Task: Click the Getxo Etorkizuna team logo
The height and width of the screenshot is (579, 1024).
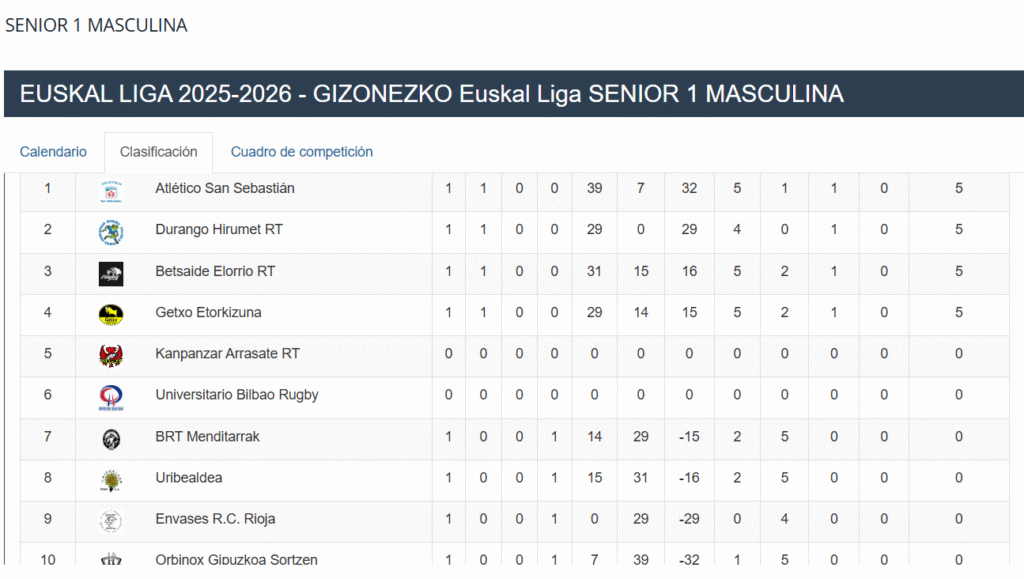Action: pyautogui.click(x=111, y=314)
